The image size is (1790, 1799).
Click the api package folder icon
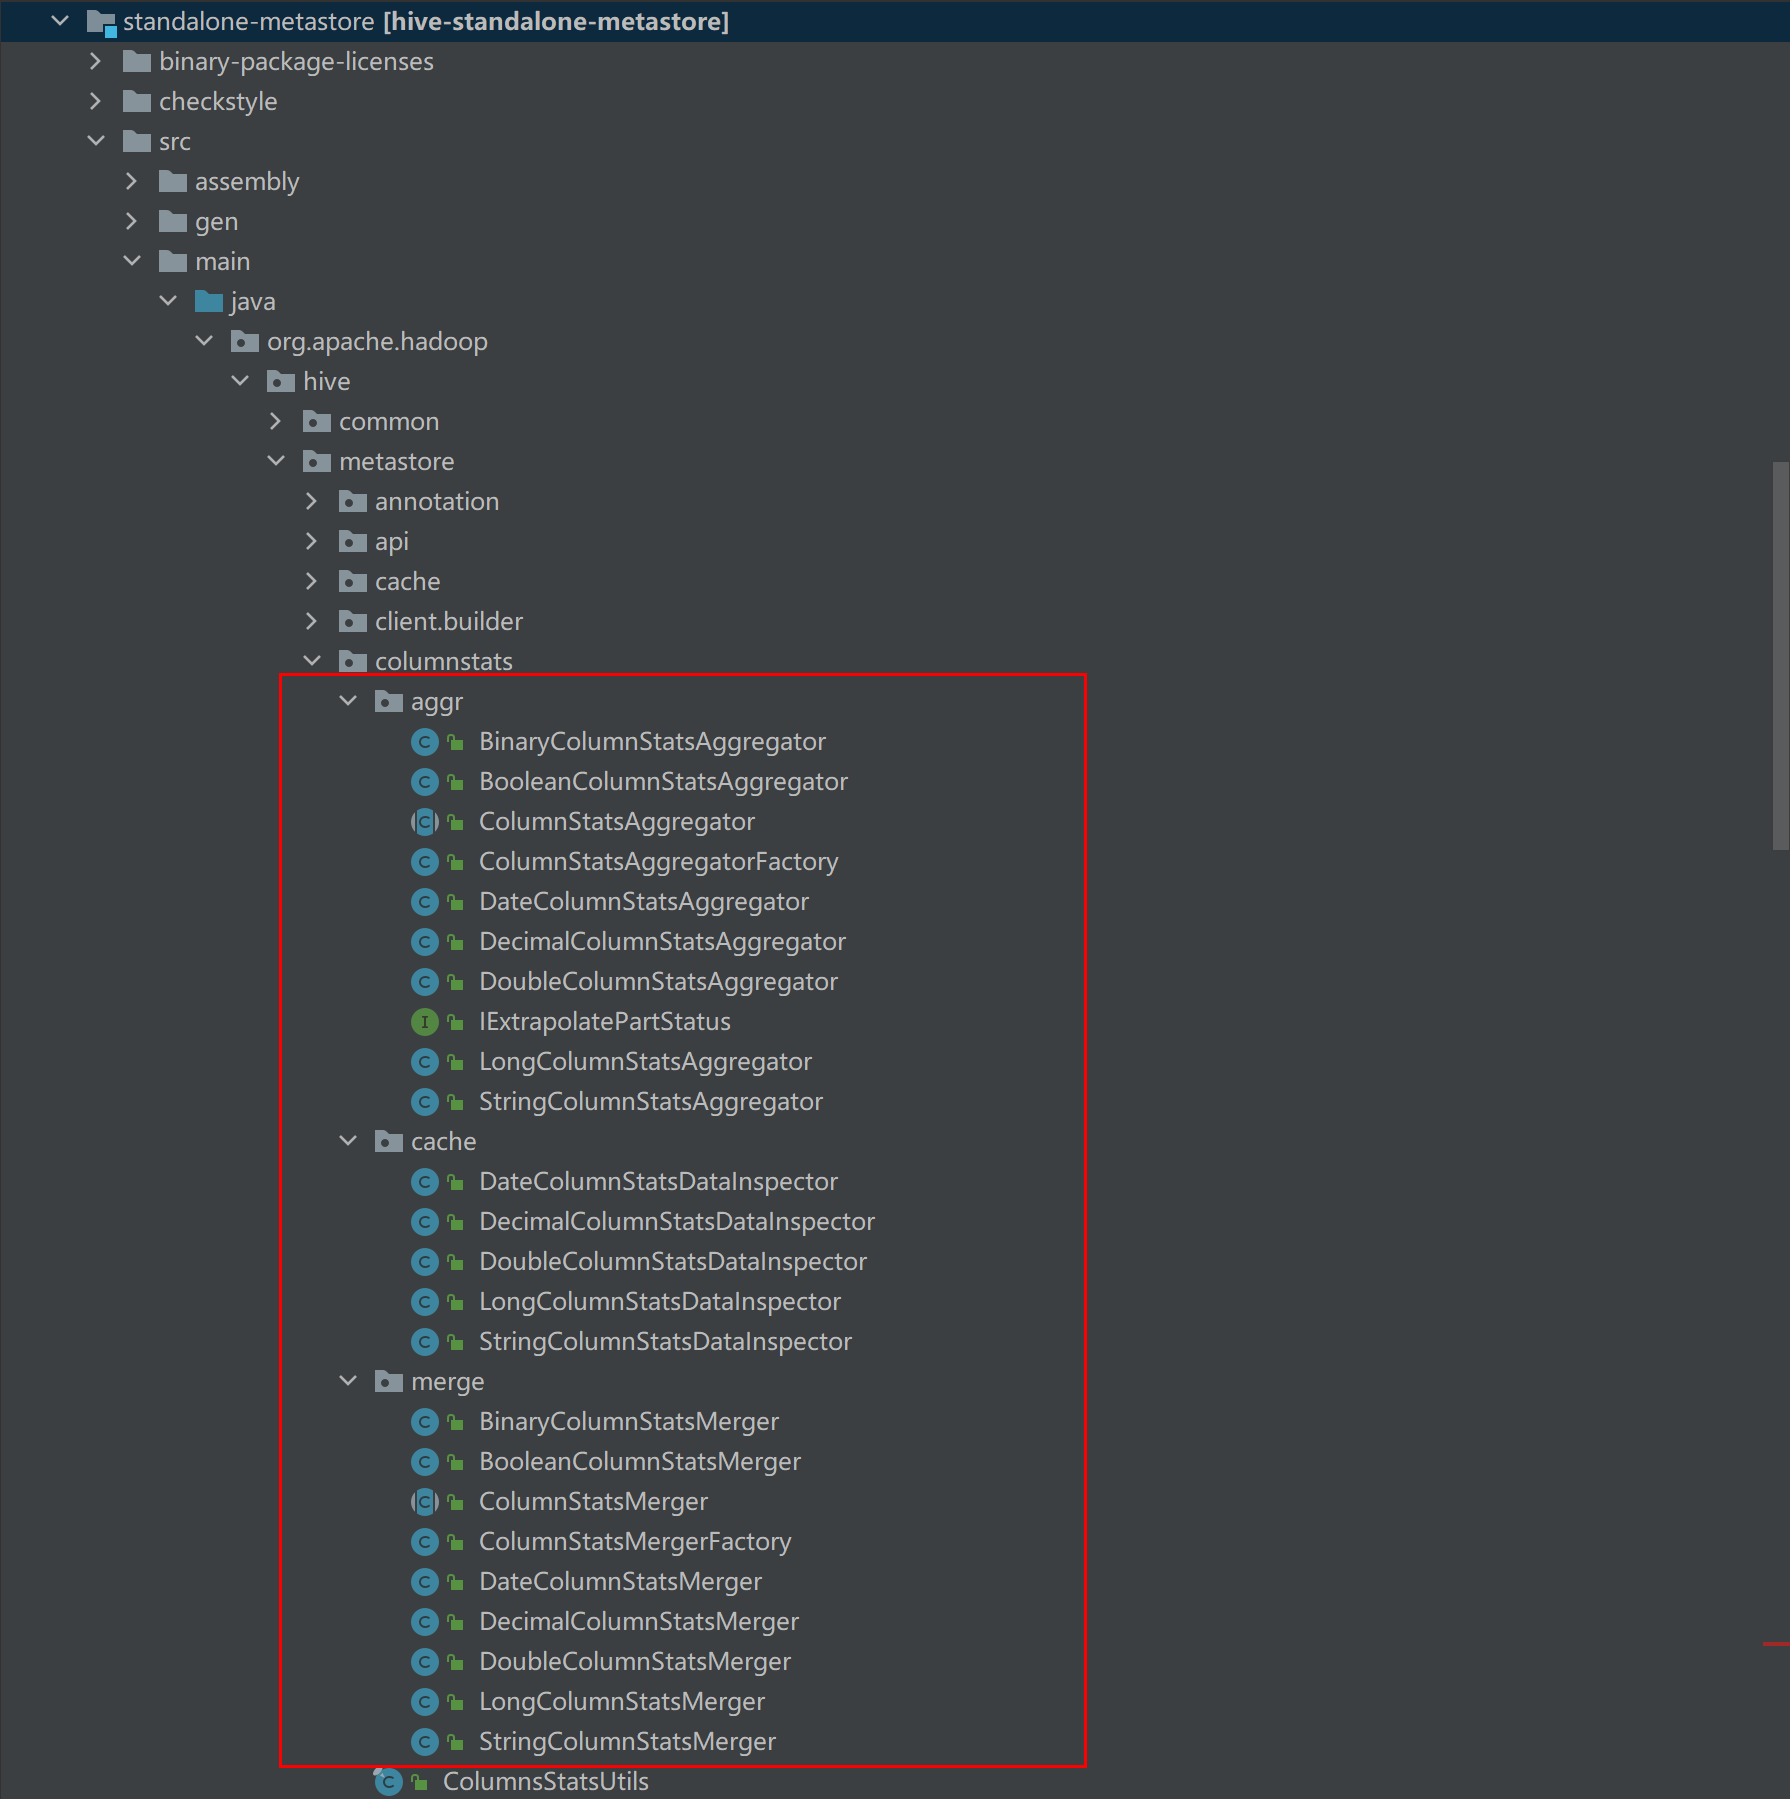[353, 542]
